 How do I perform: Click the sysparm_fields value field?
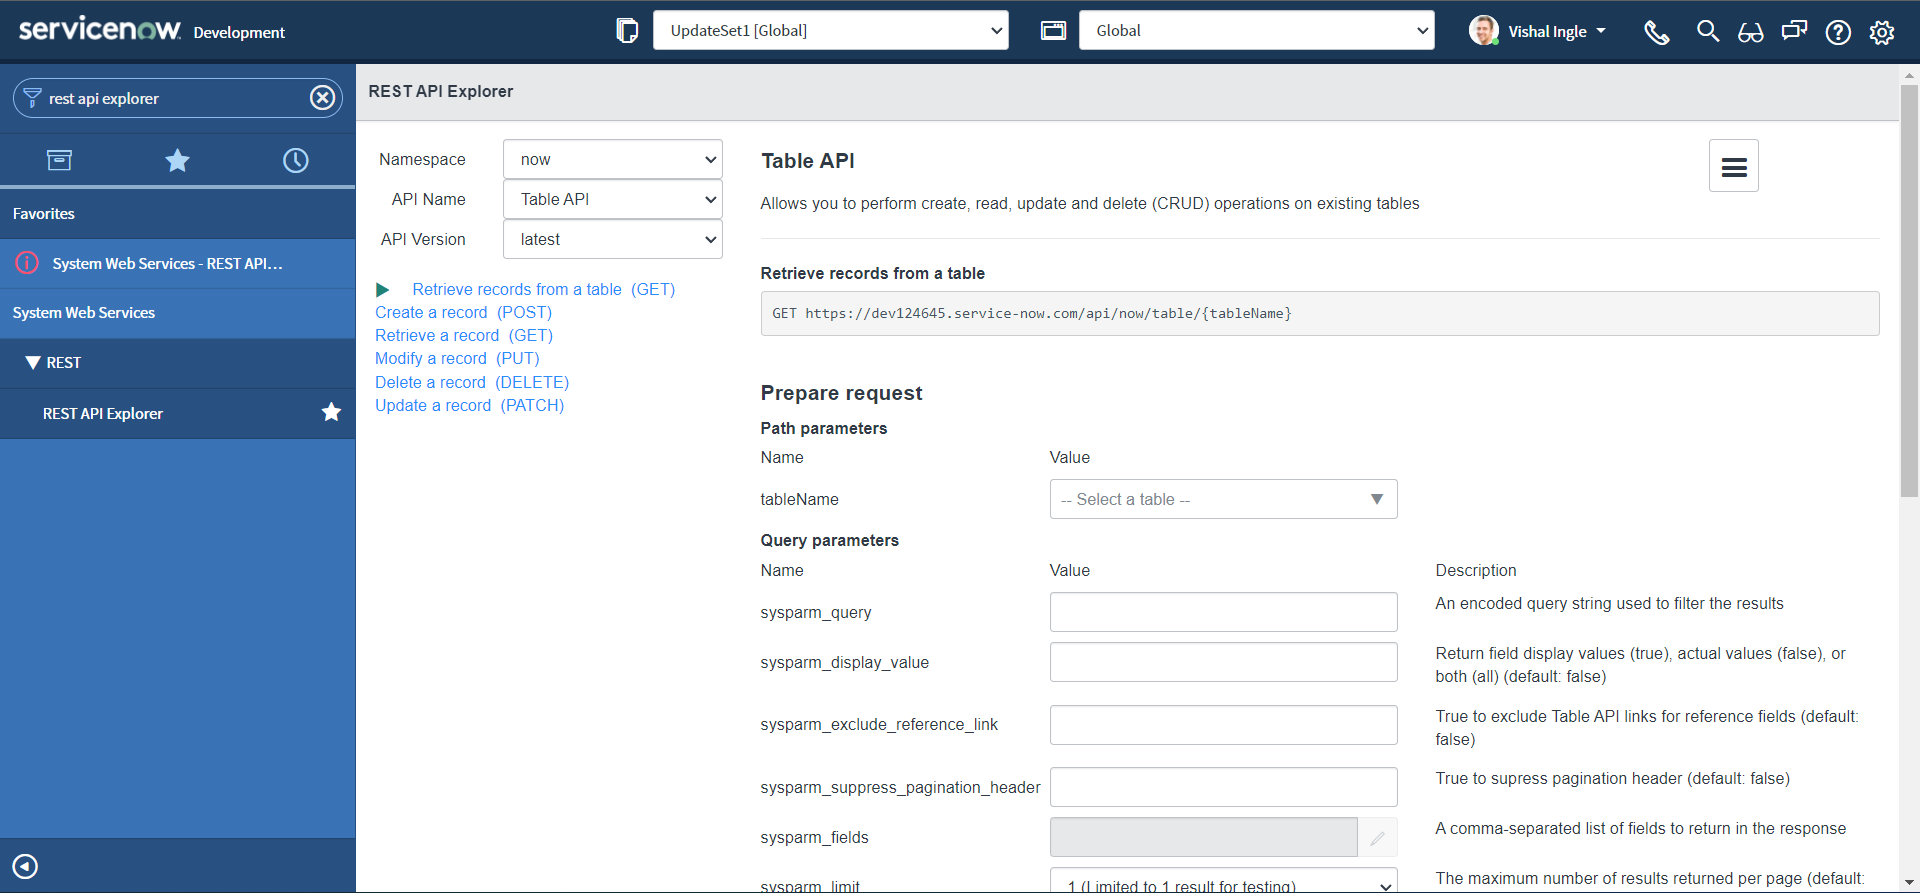tap(1204, 837)
